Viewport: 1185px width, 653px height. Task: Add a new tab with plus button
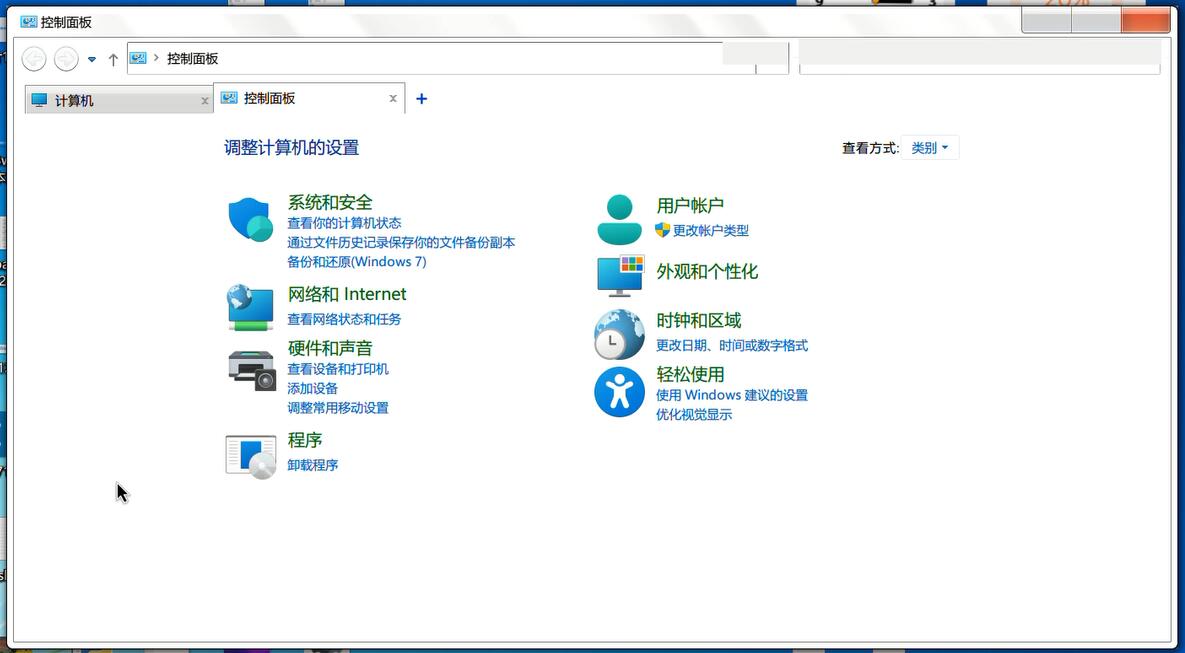421,98
